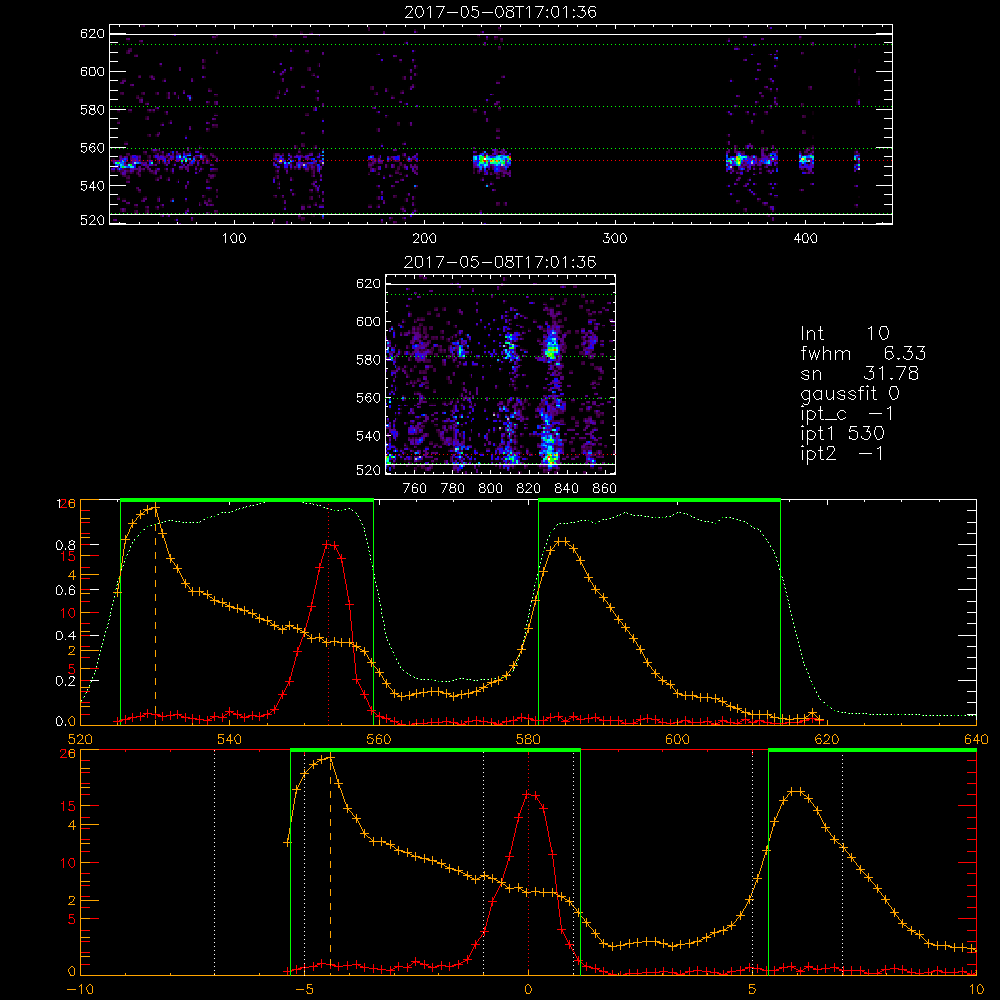Click x-axis label 840 under middle image
The image size is (1000, 1000).
567,489
